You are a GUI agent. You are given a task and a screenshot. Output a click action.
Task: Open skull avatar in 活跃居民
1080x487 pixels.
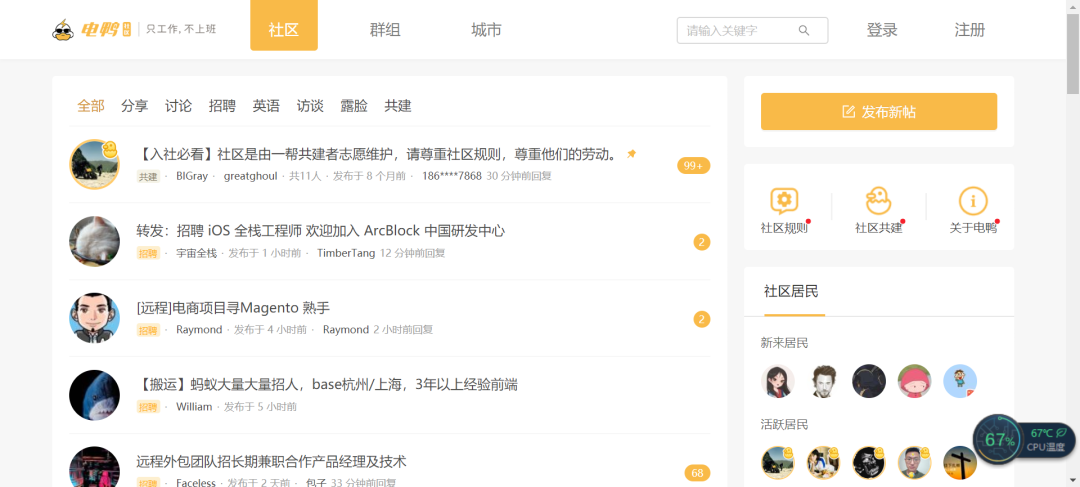(869, 463)
